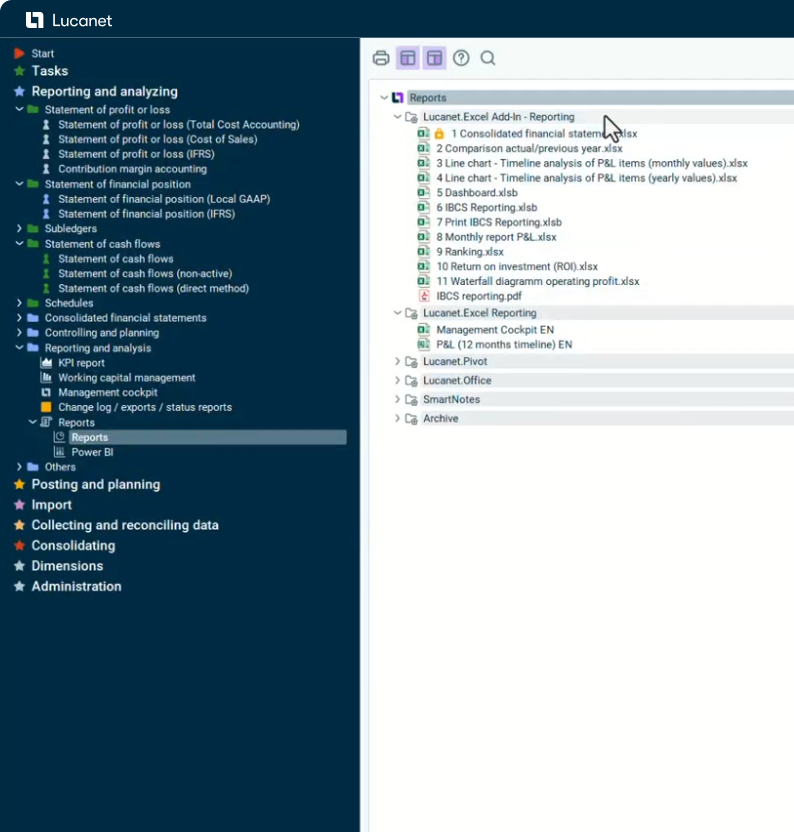This screenshot has height=832, width=794.
Task: Select Statement of profit or loss (IFRS)
Action: (134, 154)
